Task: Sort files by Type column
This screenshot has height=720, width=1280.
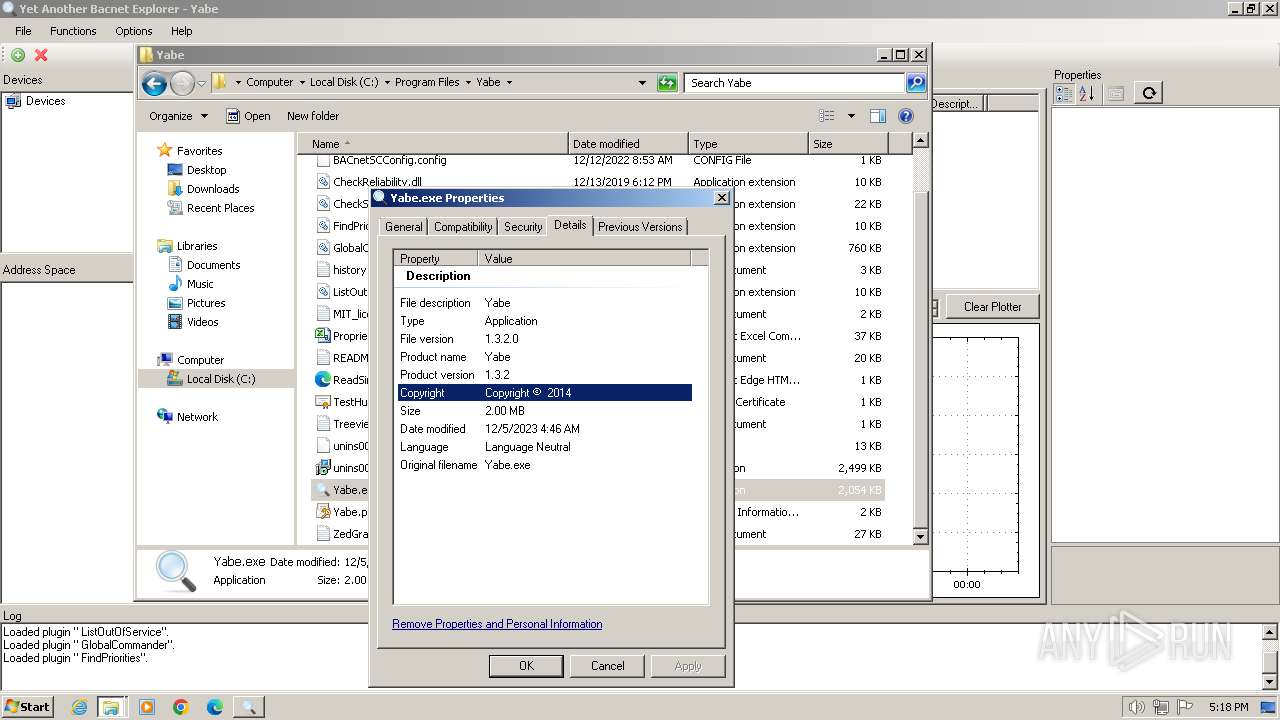Action: coord(748,144)
